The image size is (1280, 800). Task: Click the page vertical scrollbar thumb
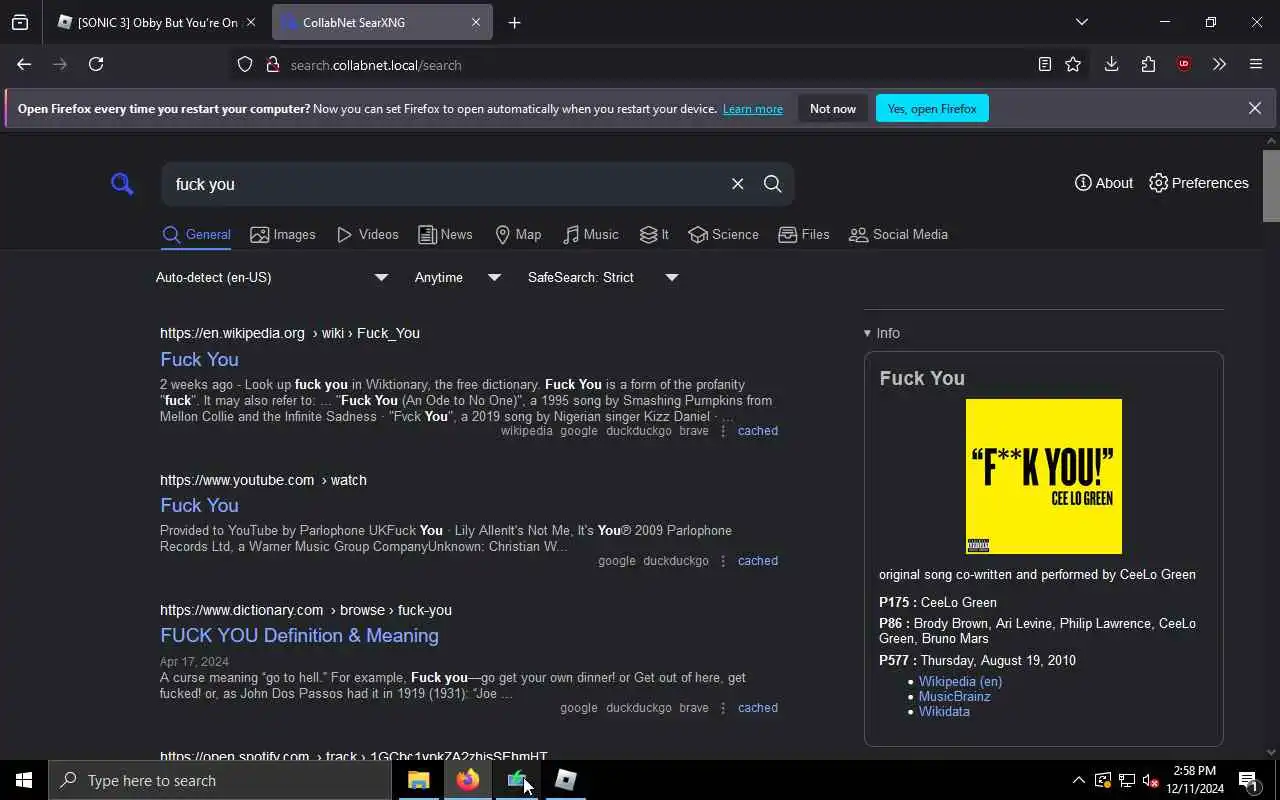point(1271,185)
